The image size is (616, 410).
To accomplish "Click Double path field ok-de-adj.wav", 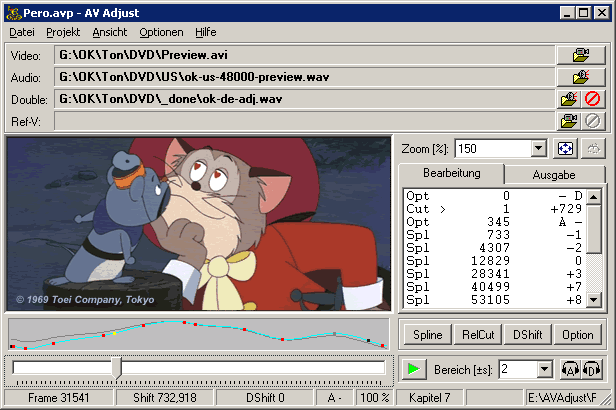I will tap(304, 99).
